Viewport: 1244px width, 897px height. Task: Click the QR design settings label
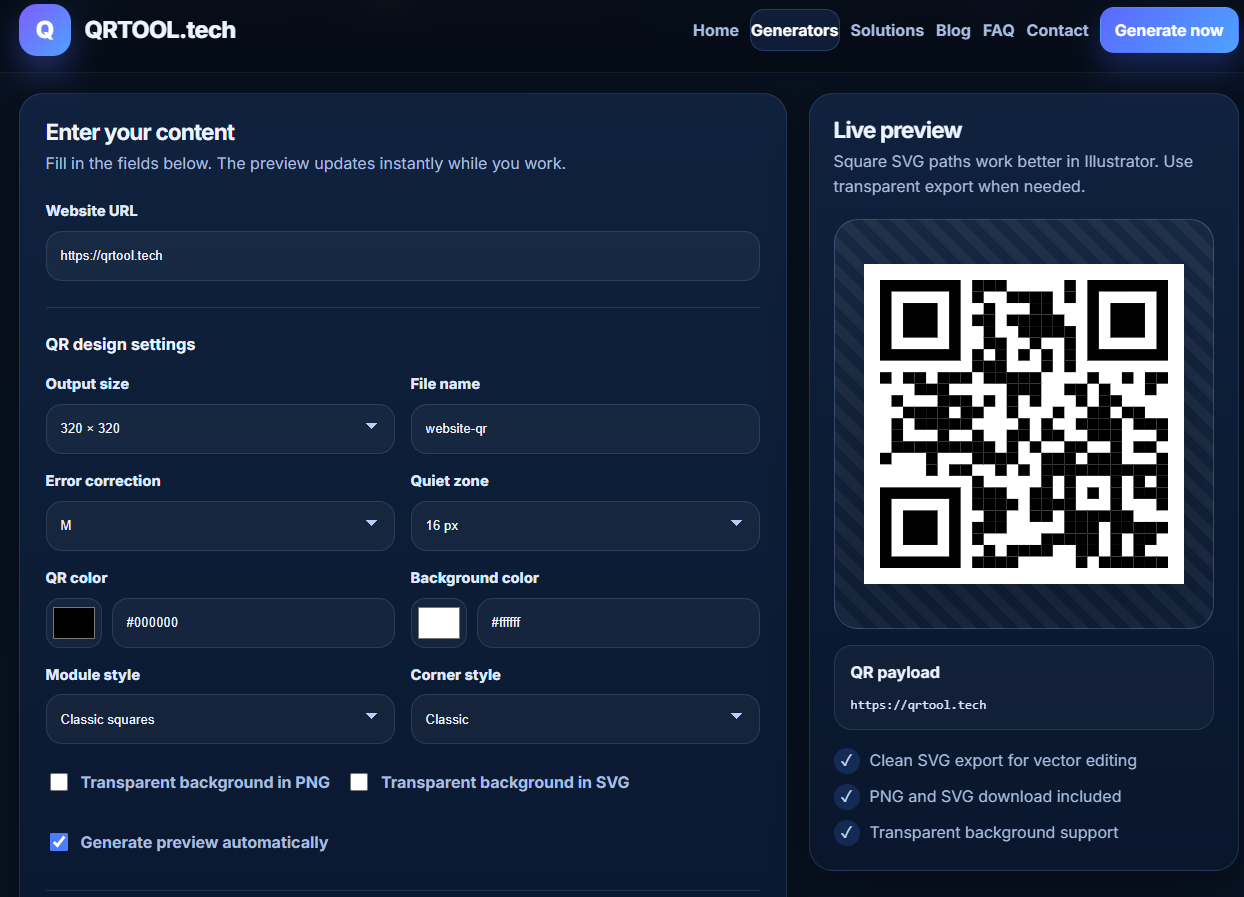(120, 344)
